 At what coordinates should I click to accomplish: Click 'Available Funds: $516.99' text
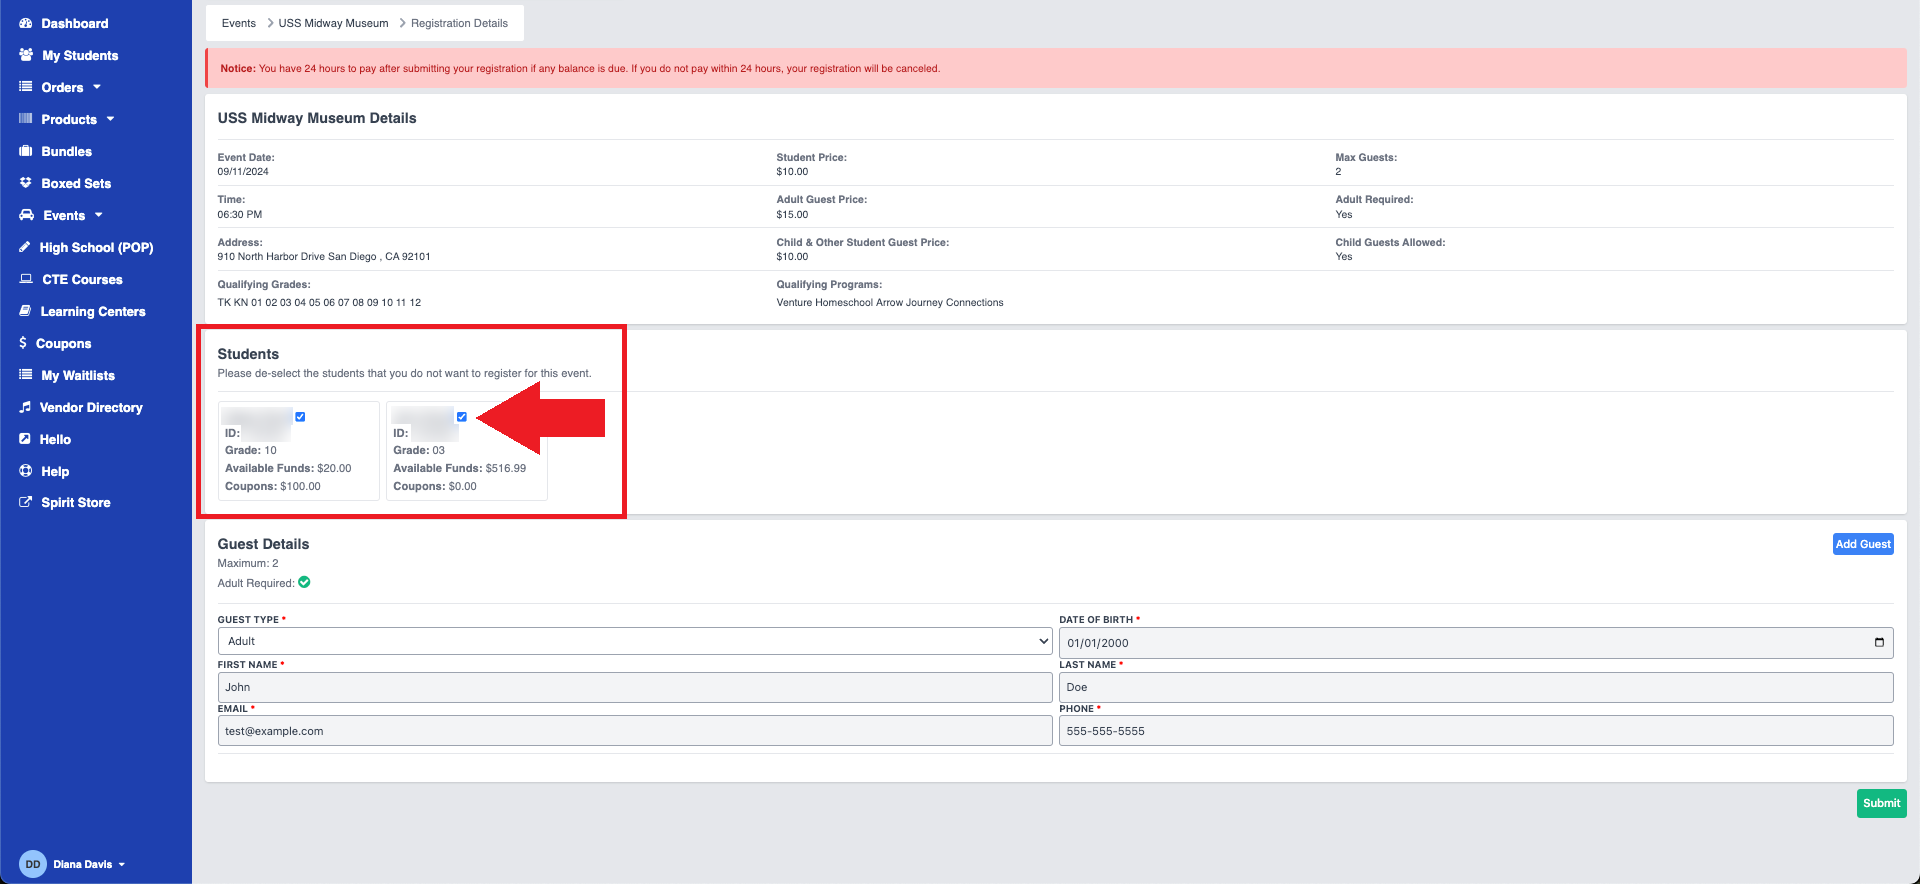click(459, 468)
